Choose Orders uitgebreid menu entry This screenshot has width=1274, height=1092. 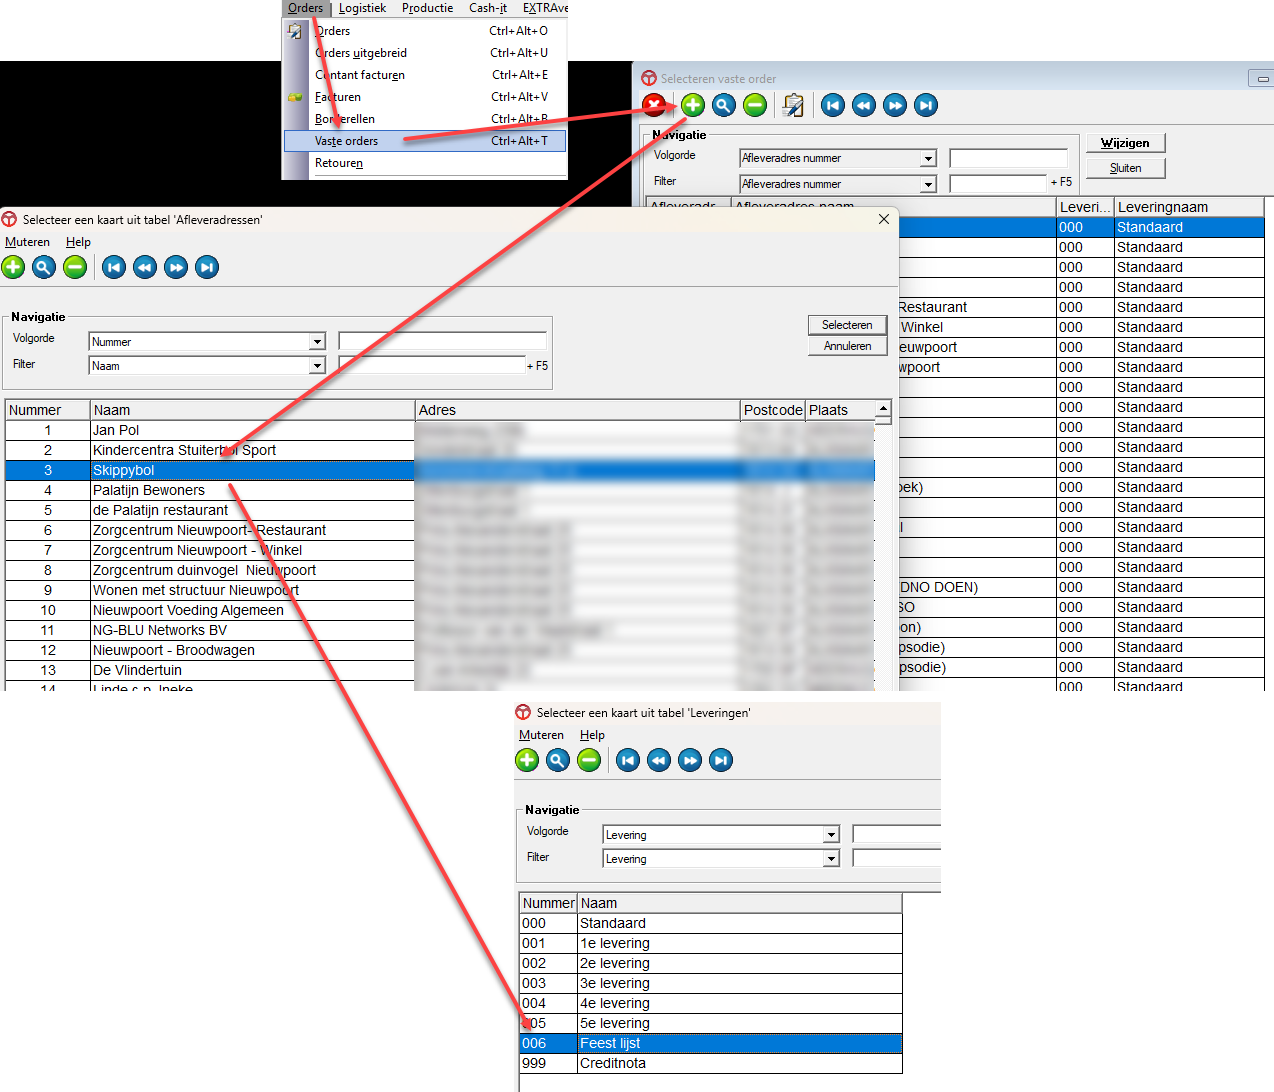(425, 53)
